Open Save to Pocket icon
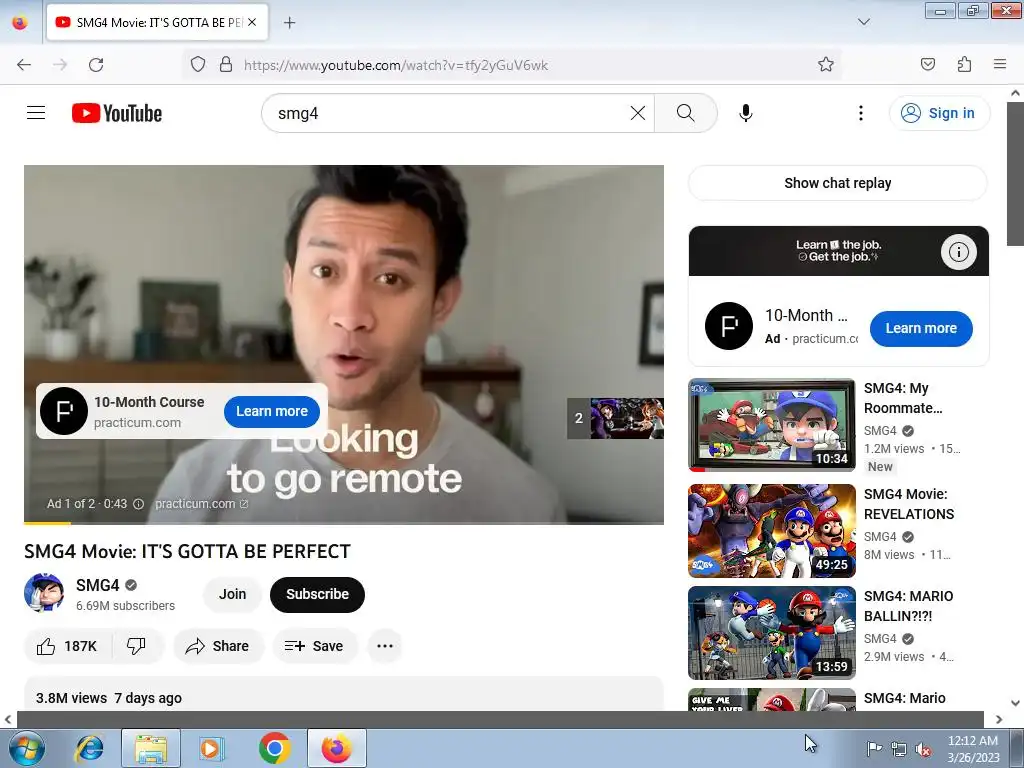 click(928, 64)
